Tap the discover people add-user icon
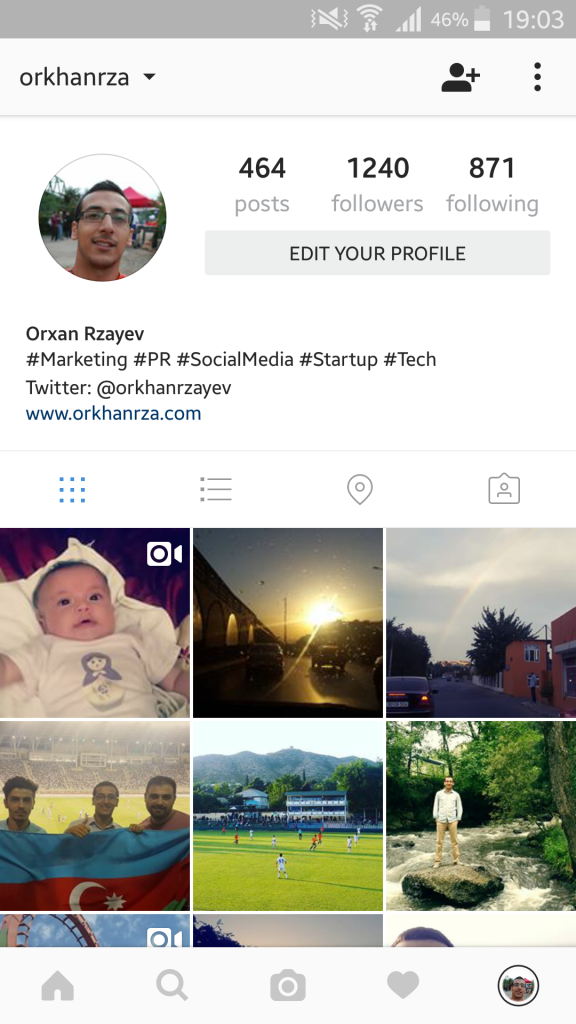Screen dimensions: 576x1024 click(460, 77)
